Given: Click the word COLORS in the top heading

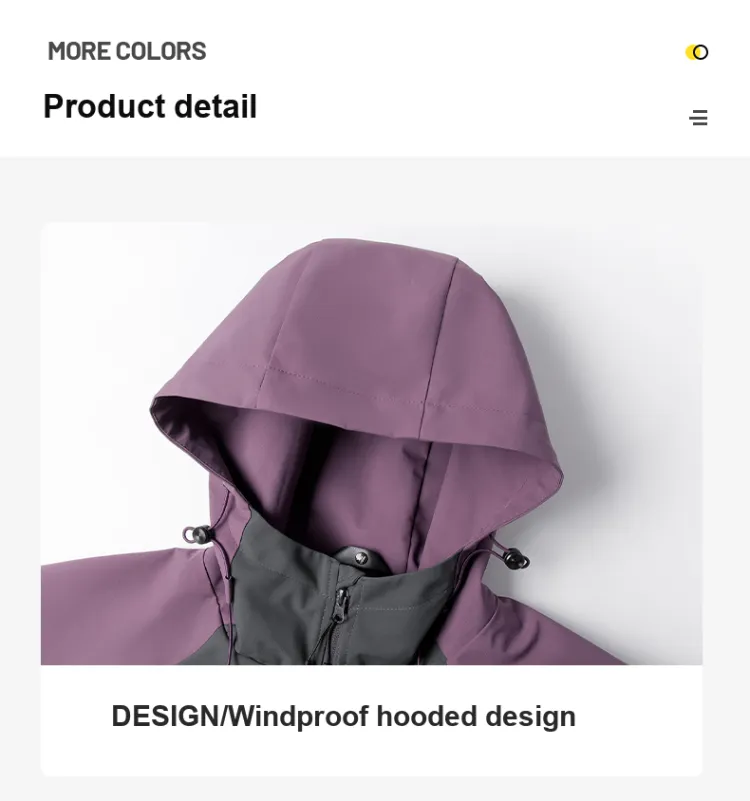Looking at the screenshot, I should [161, 52].
